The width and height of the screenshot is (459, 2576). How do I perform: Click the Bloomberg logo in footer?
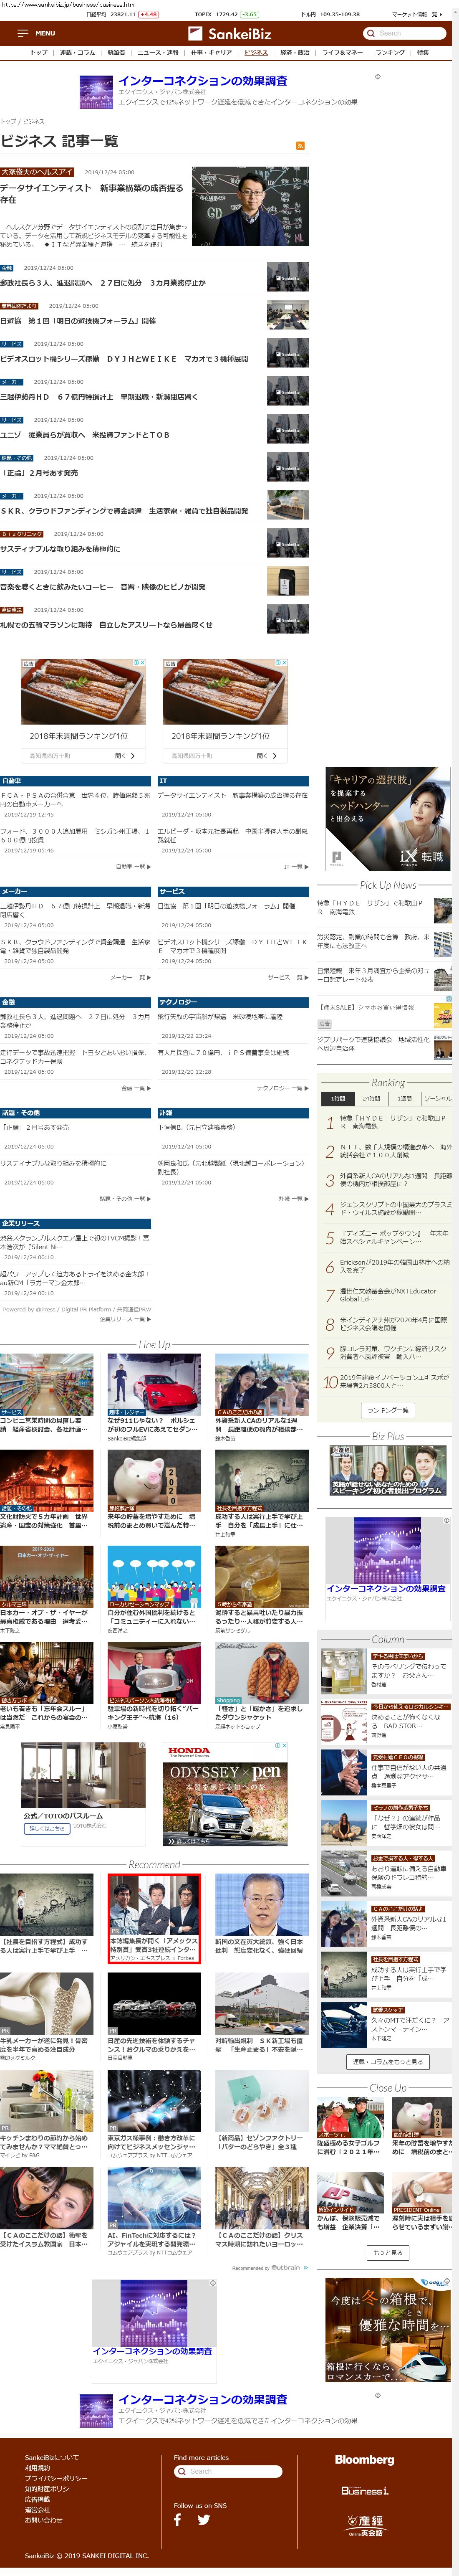point(364,2459)
